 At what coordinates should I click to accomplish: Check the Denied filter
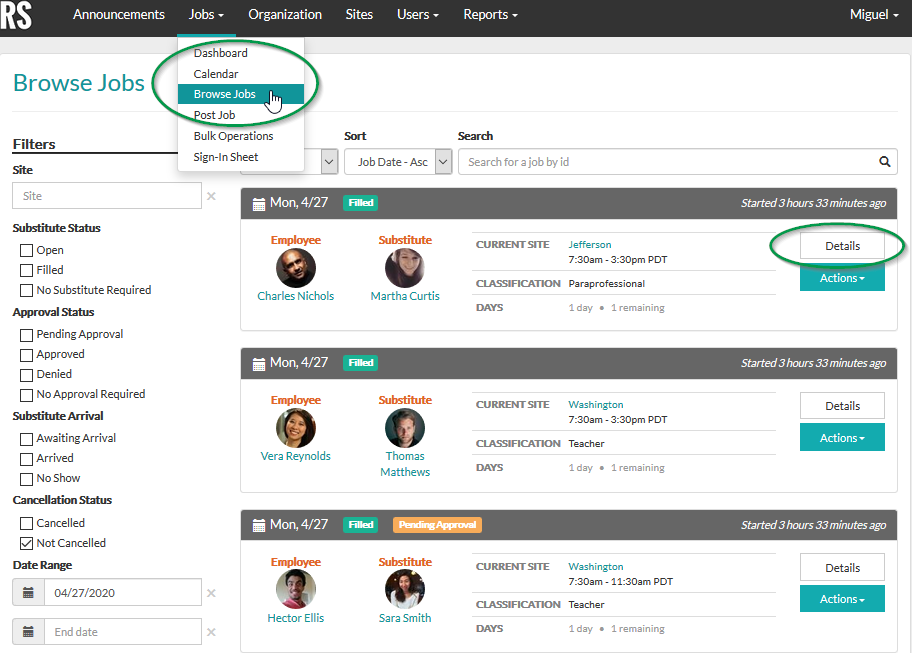(x=26, y=374)
